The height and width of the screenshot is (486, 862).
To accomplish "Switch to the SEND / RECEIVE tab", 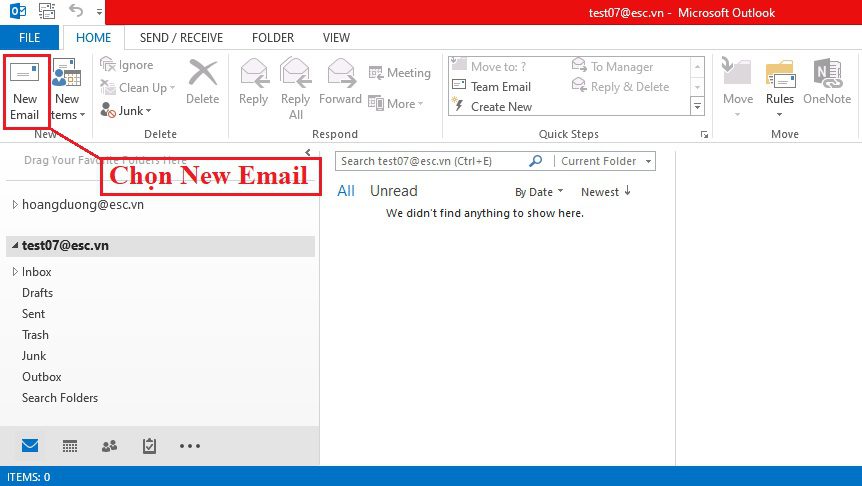I will point(181,37).
